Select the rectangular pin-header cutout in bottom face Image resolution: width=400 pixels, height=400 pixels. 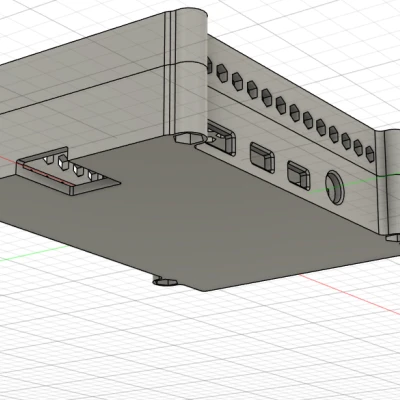click(x=68, y=172)
